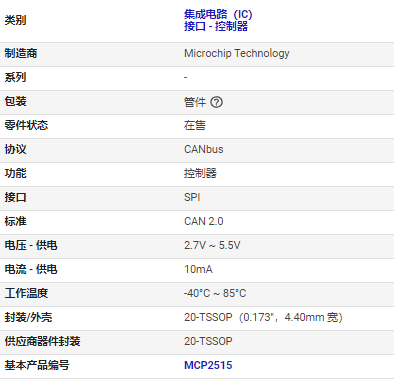This screenshot has width=394, height=380.
Task: Open the 接口 - 控制器 category link
Action: point(216,26)
